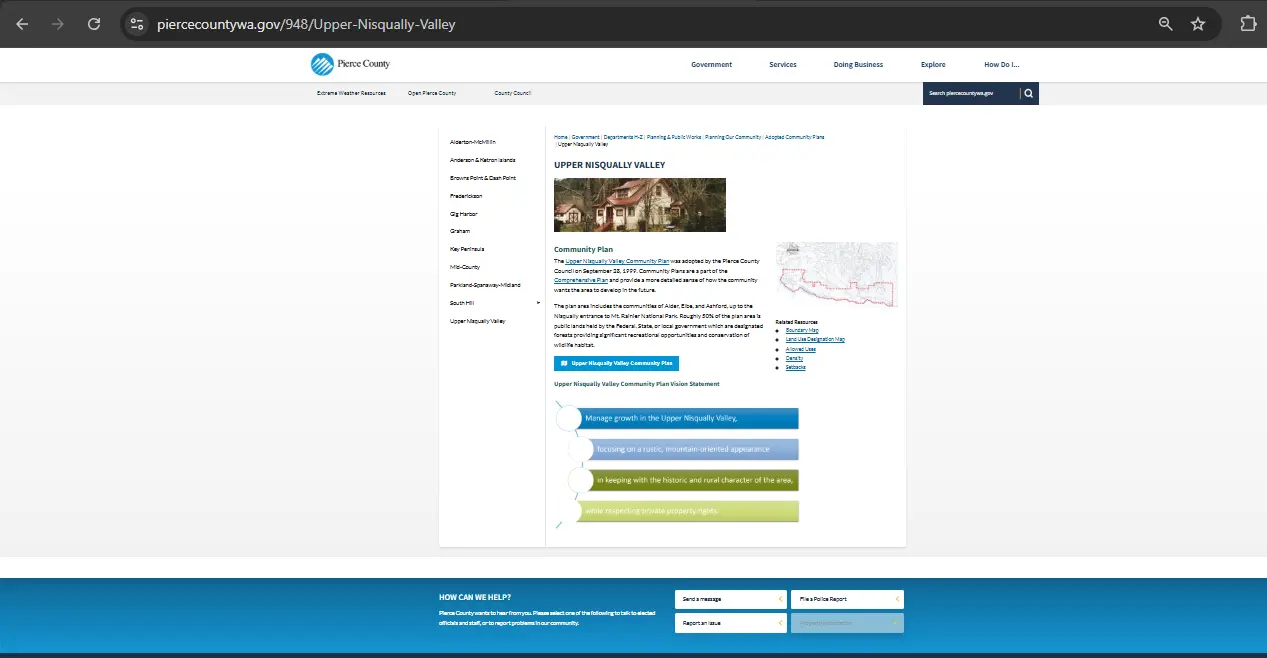Reload the page with browser refresh icon

coord(94,24)
